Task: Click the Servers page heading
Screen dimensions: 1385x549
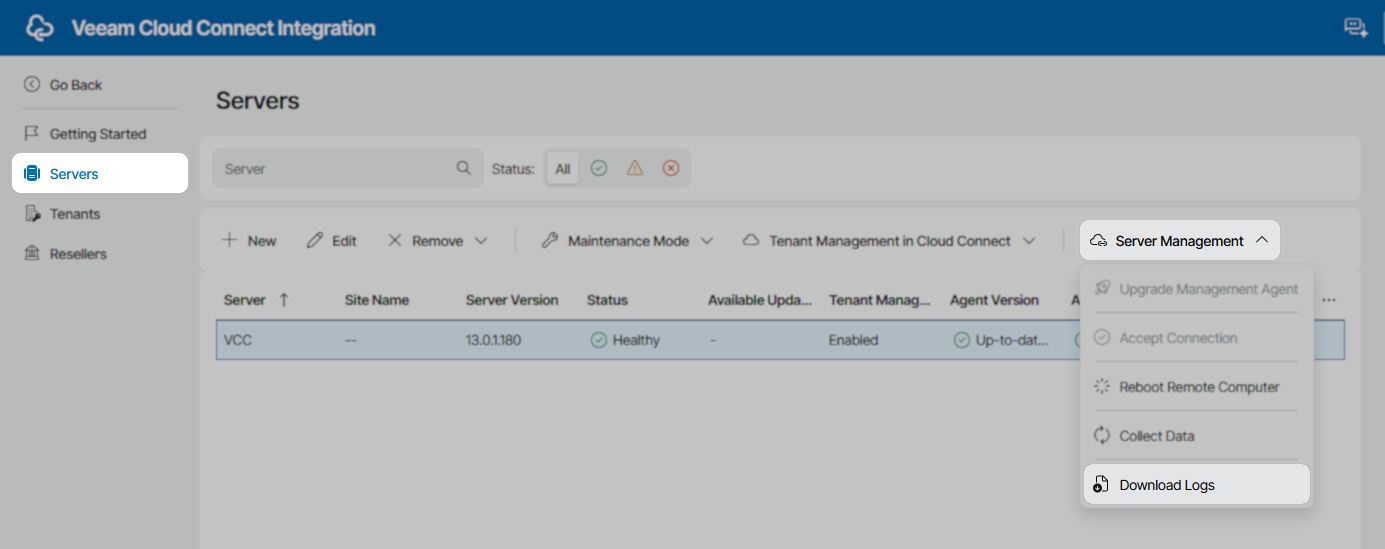Action: pos(257,101)
